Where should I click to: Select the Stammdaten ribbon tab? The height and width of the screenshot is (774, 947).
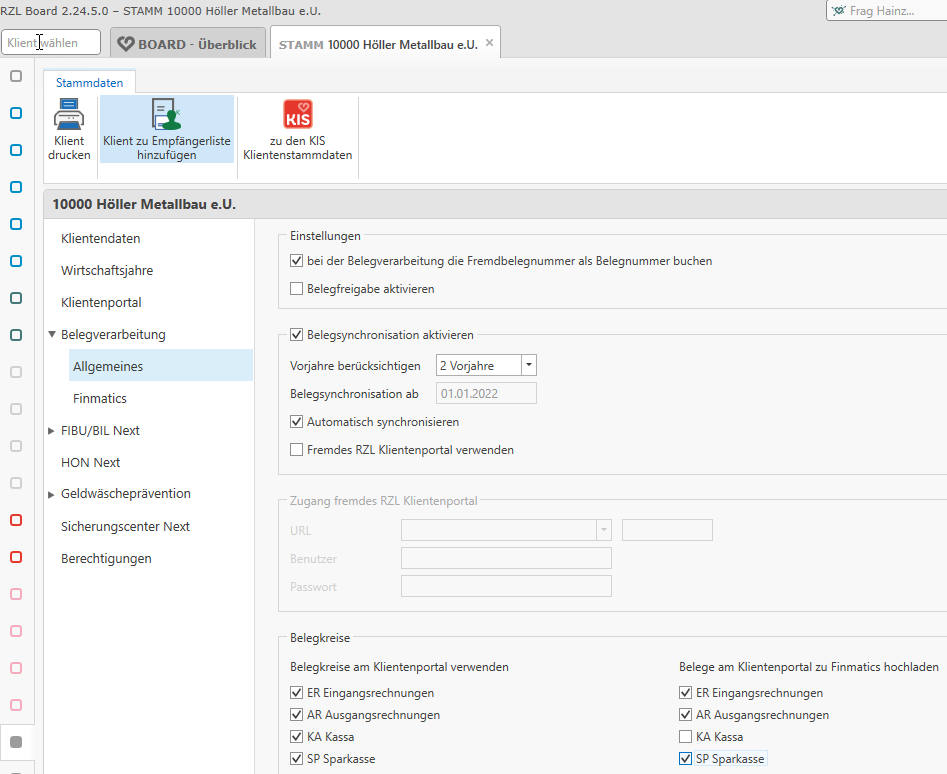click(x=89, y=84)
